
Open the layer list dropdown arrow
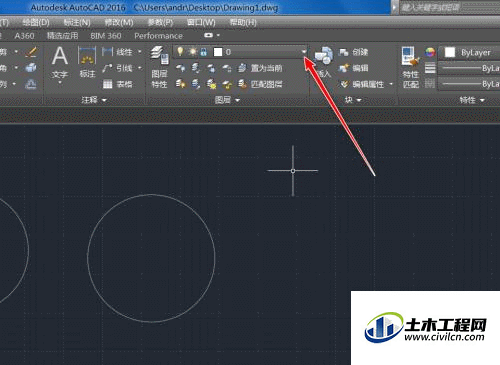tap(304, 52)
